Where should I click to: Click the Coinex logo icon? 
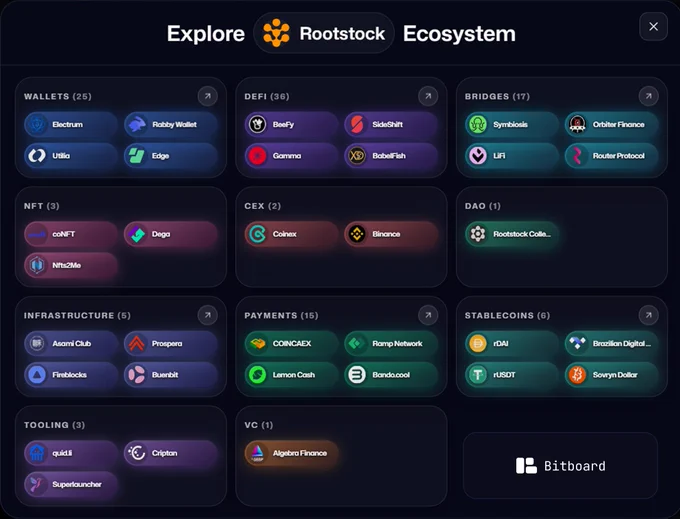tap(258, 234)
